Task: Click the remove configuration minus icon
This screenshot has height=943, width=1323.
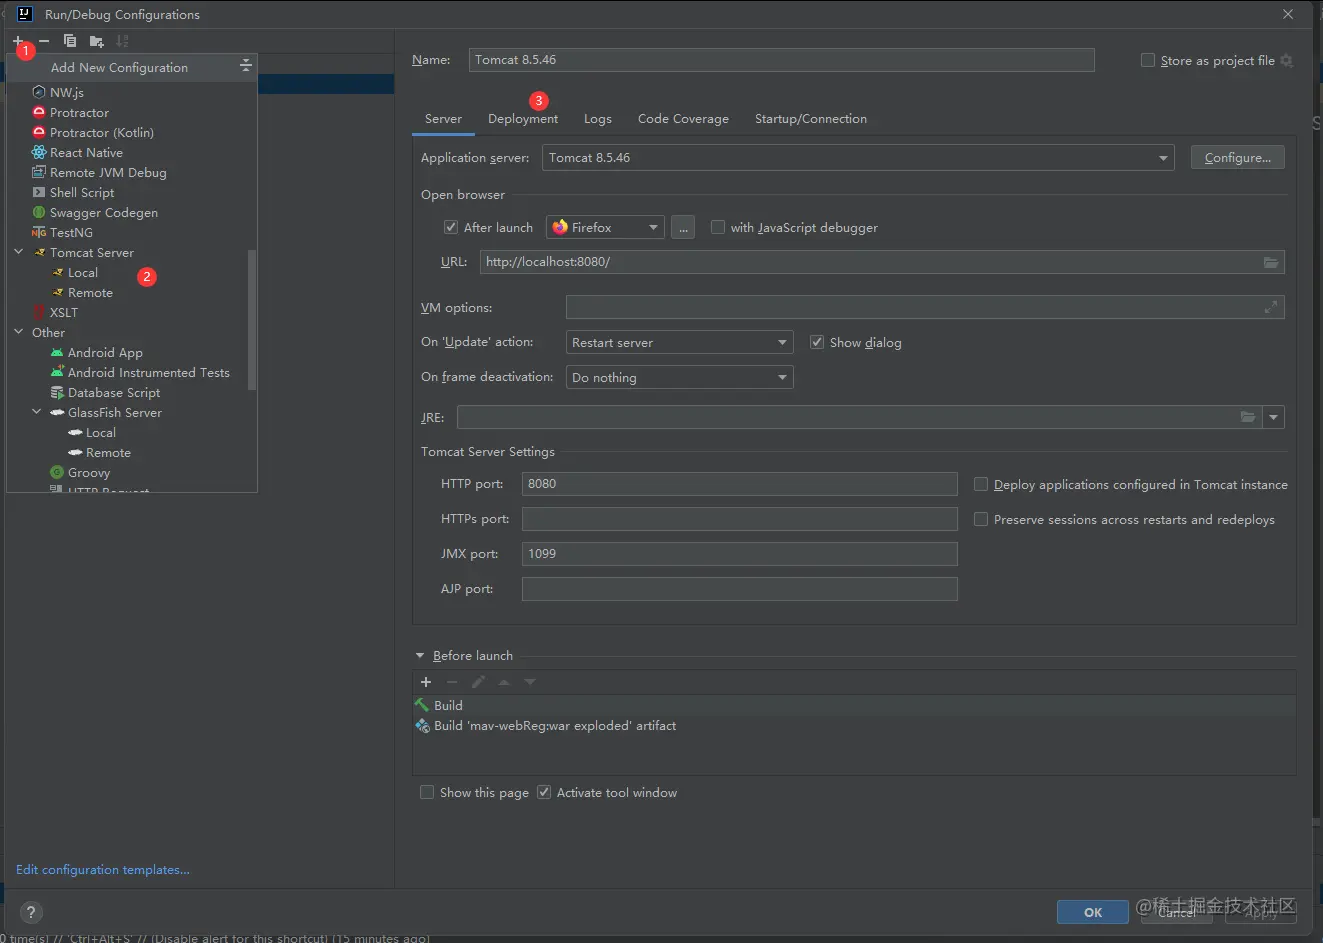Action: point(44,41)
